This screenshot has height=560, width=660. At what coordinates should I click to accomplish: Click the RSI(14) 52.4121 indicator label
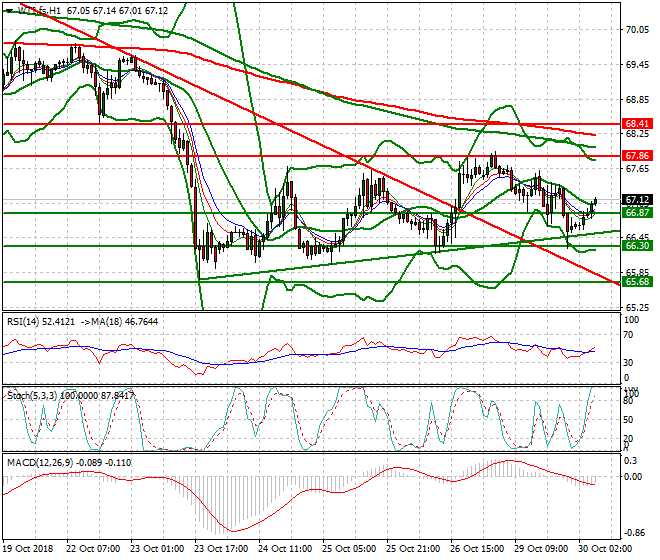click(x=41, y=322)
